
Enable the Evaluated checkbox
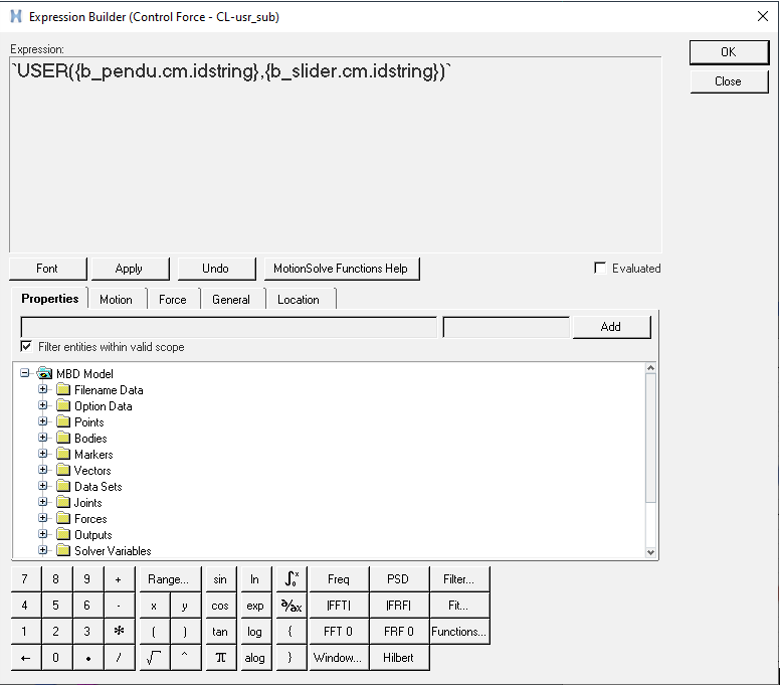tap(600, 268)
